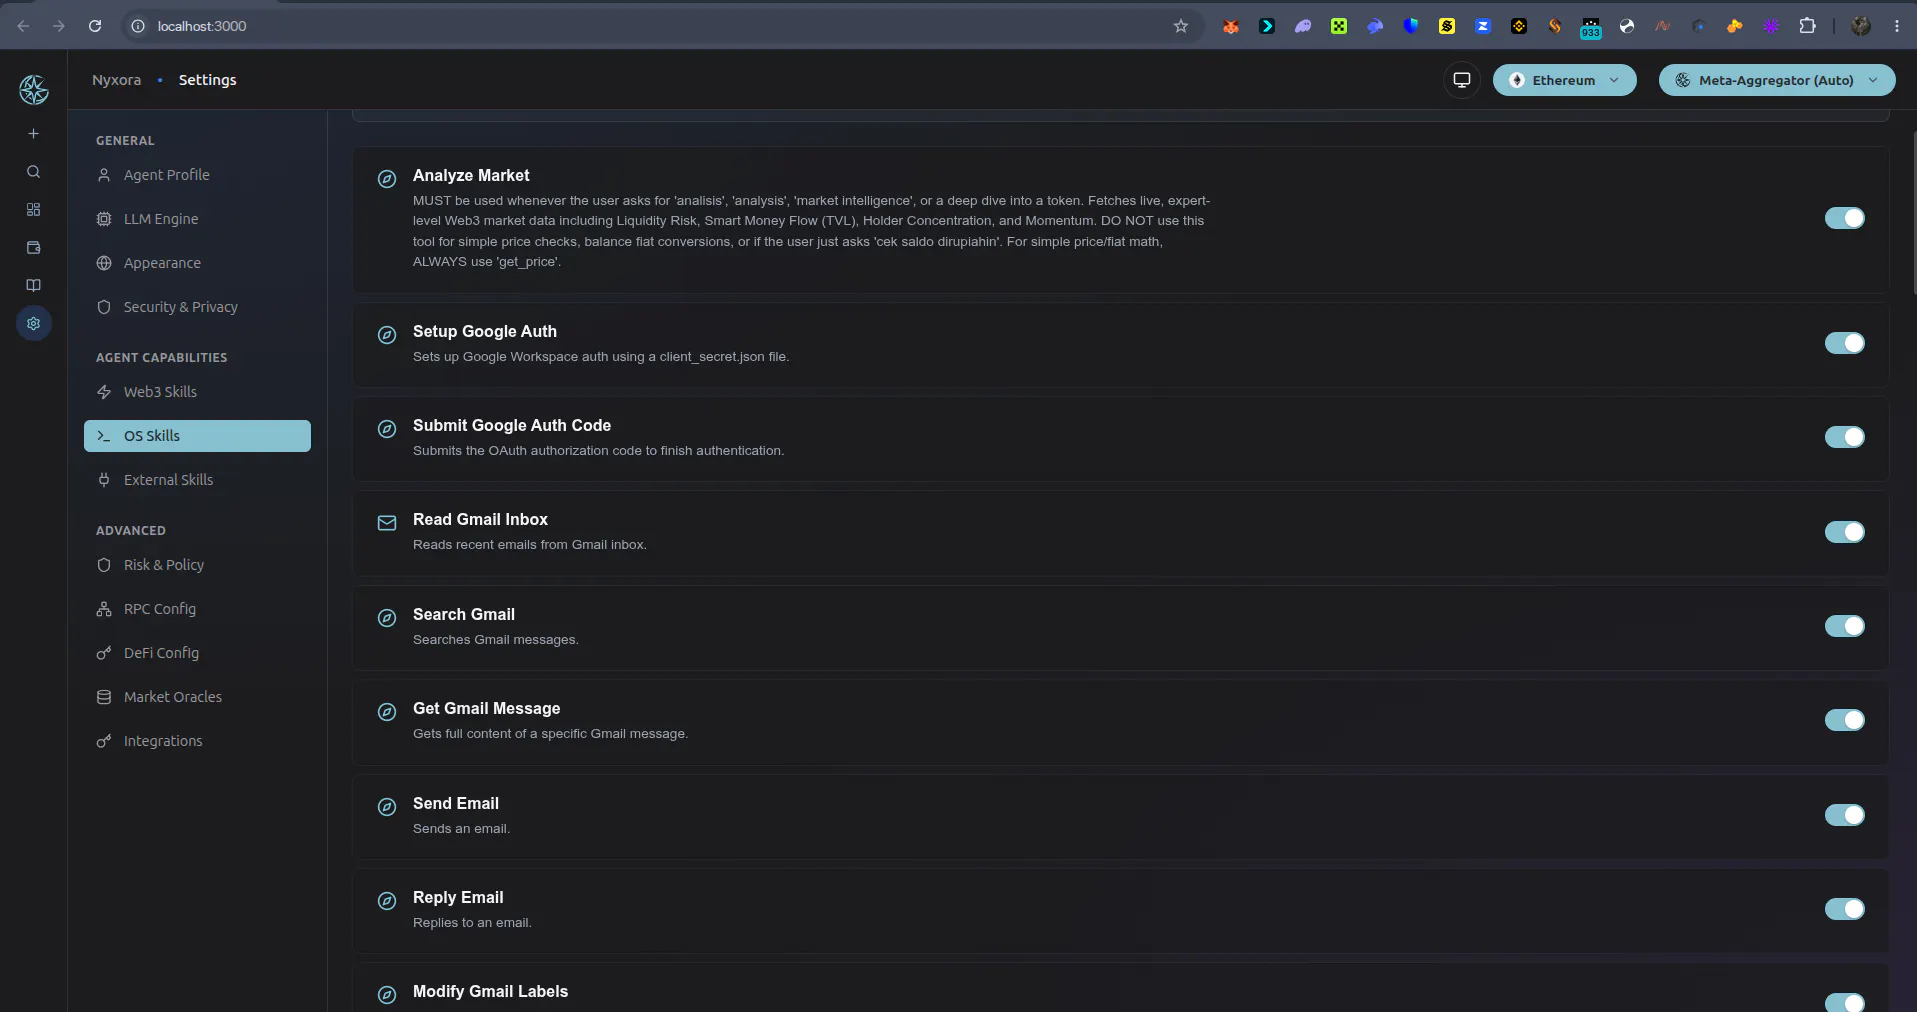Click the monitor display icon button
Screen dimensions: 1917x1012
(x=1462, y=80)
